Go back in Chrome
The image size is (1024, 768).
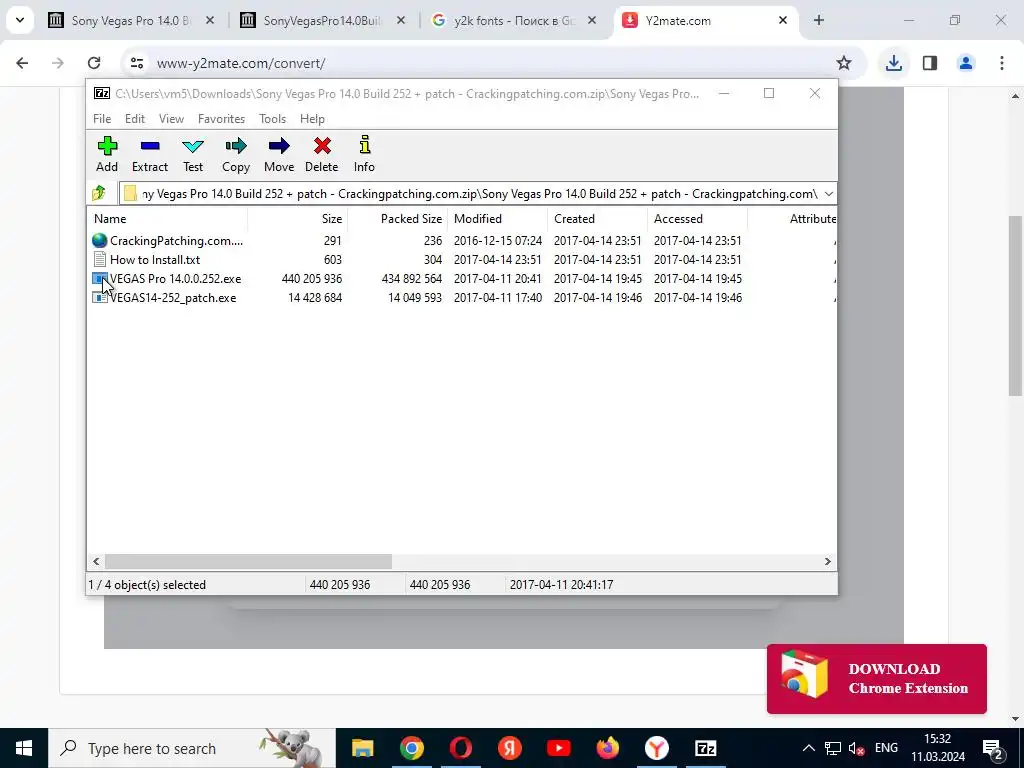[x=22, y=63]
